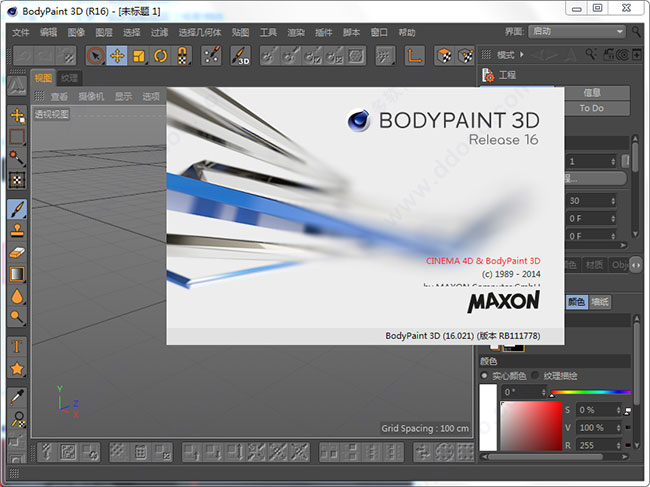Image resolution: width=650 pixels, height=487 pixels.
Task: Click the vertical scrollbar of attribute panel
Action: tap(635, 157)
